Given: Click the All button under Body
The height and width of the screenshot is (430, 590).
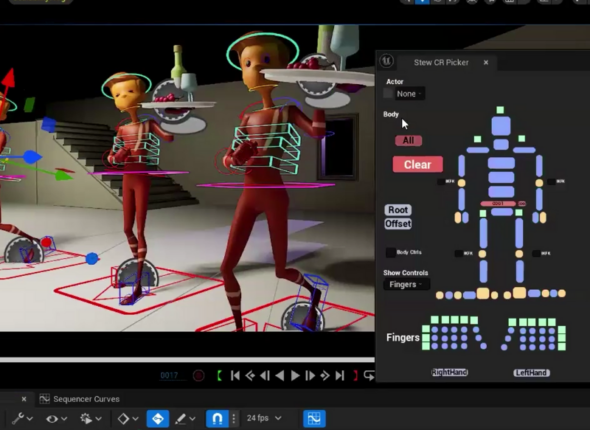Looking at the screenshot, I should point(408,141).
